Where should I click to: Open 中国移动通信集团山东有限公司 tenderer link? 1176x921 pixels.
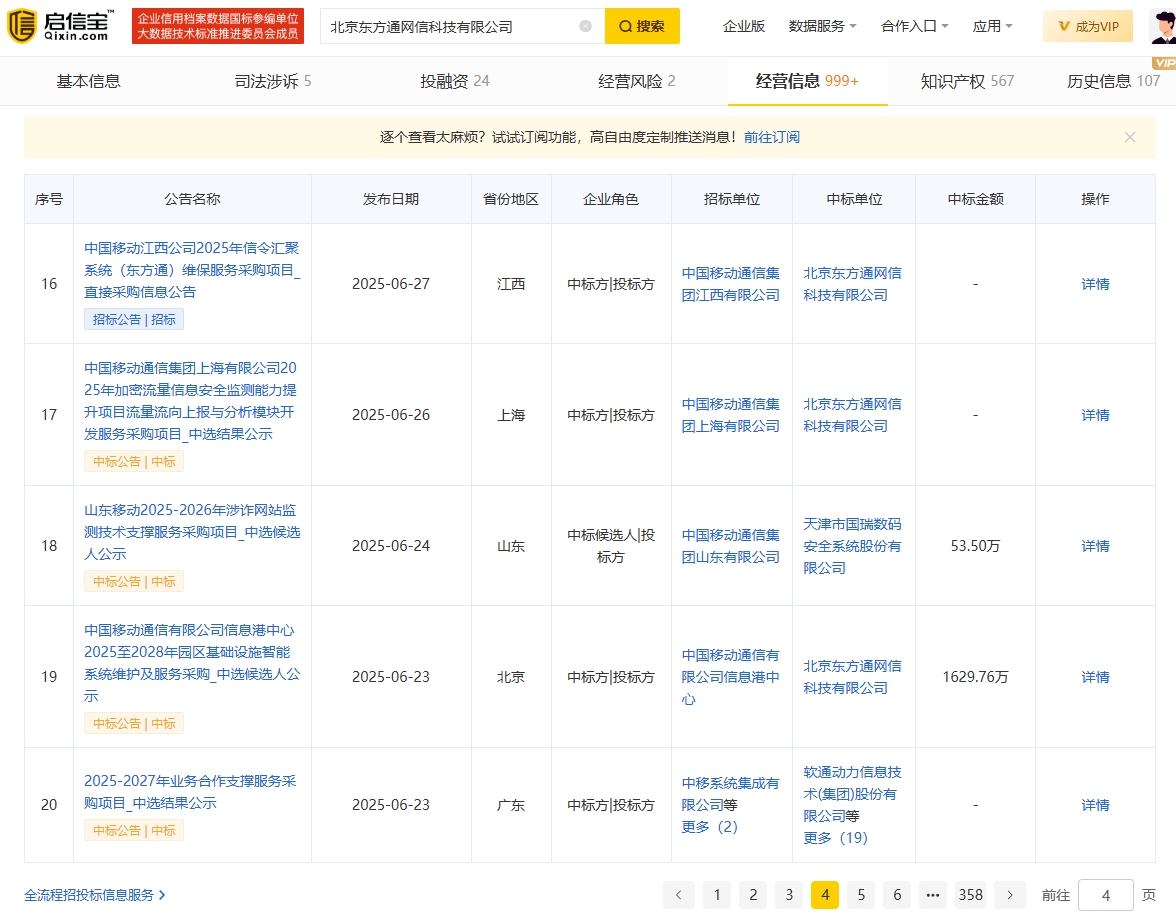730,546
